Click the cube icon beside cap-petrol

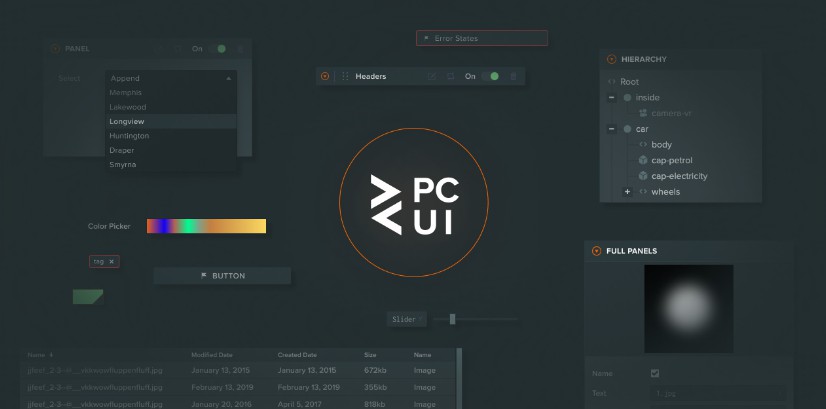click(642, 160)
